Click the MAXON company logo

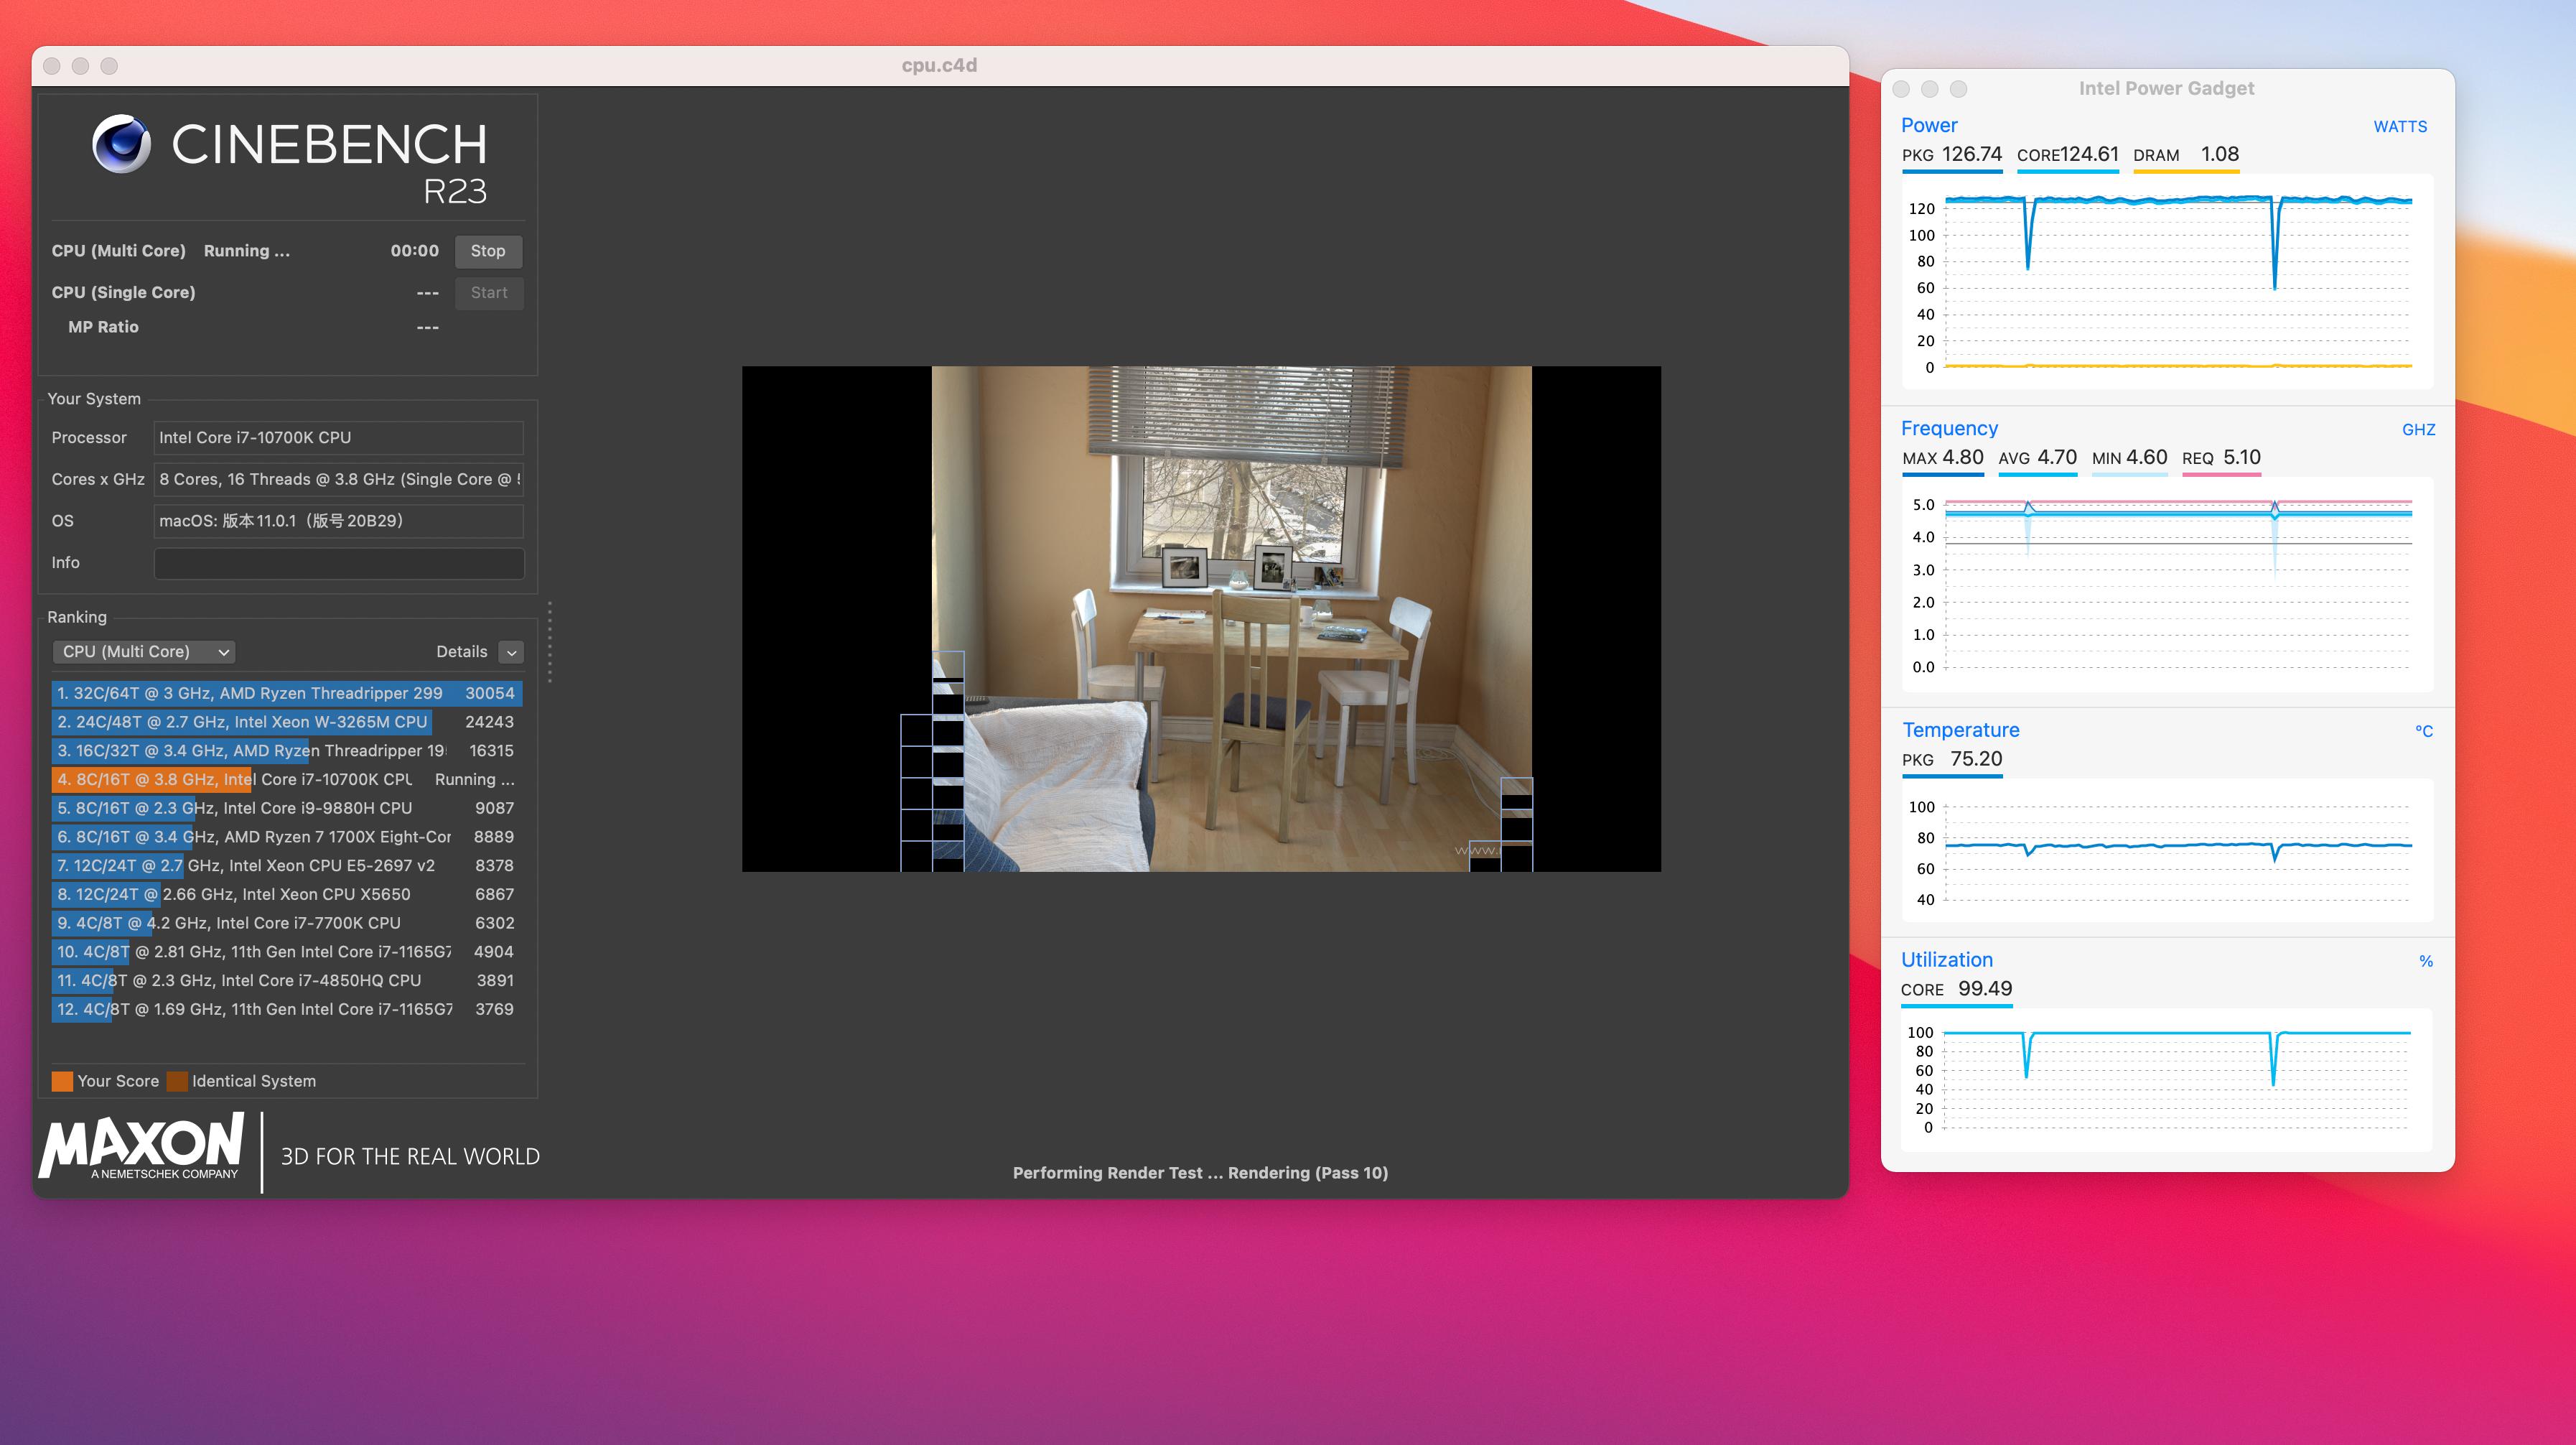coord(142,1147)
